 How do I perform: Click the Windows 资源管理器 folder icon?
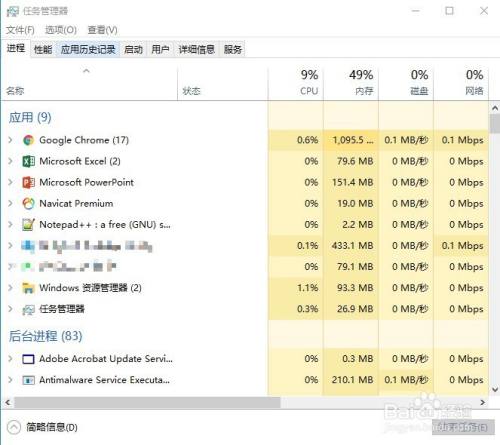coord(28,288)
